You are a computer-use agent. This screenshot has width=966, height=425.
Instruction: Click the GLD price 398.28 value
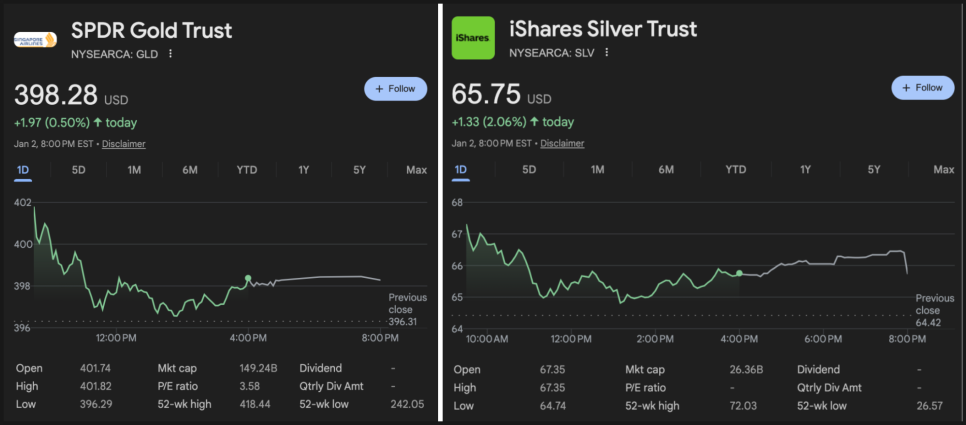pyautogui.click(x=56, y=96)
